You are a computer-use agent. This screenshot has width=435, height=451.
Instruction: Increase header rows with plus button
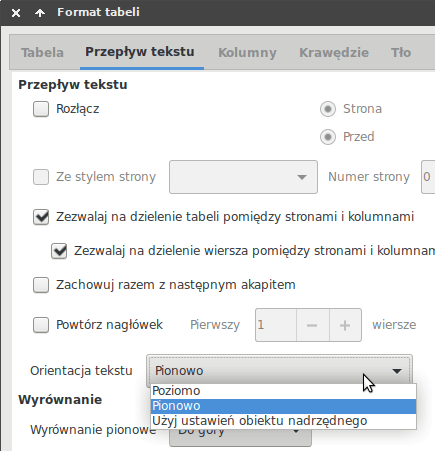coord(345,325)
